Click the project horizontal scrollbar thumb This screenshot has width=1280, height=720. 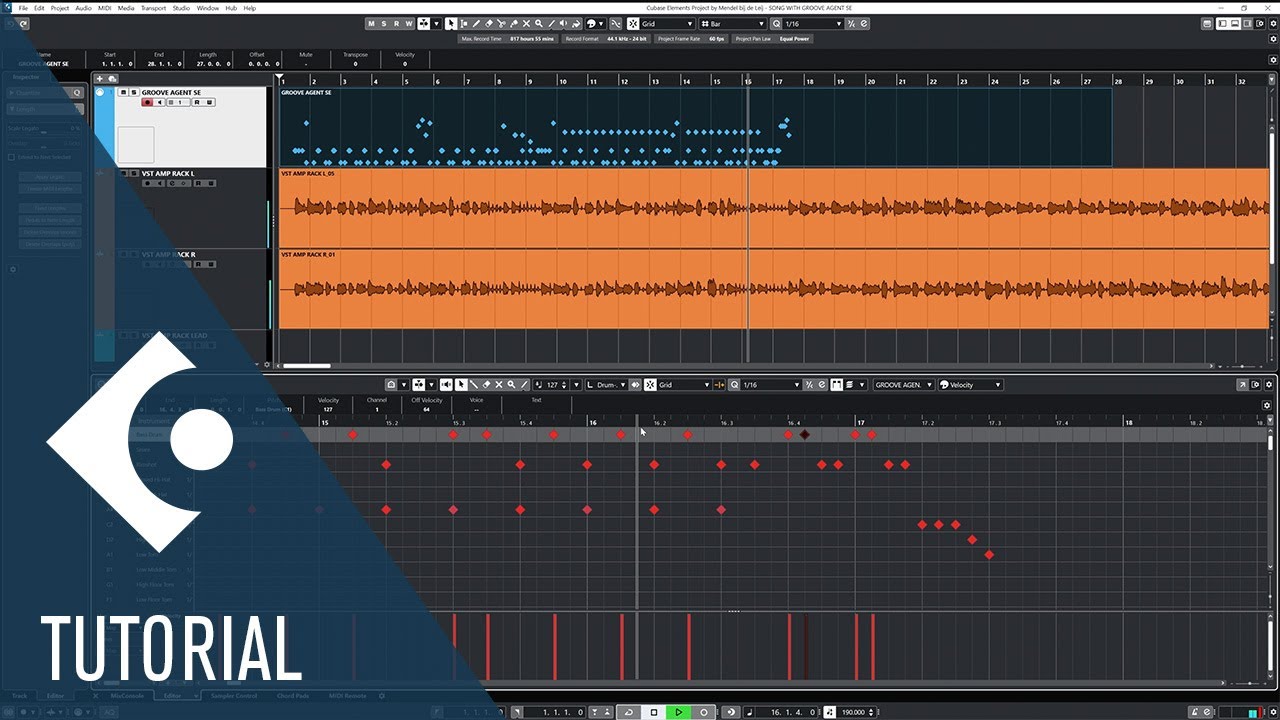click(x=306, y=366)
